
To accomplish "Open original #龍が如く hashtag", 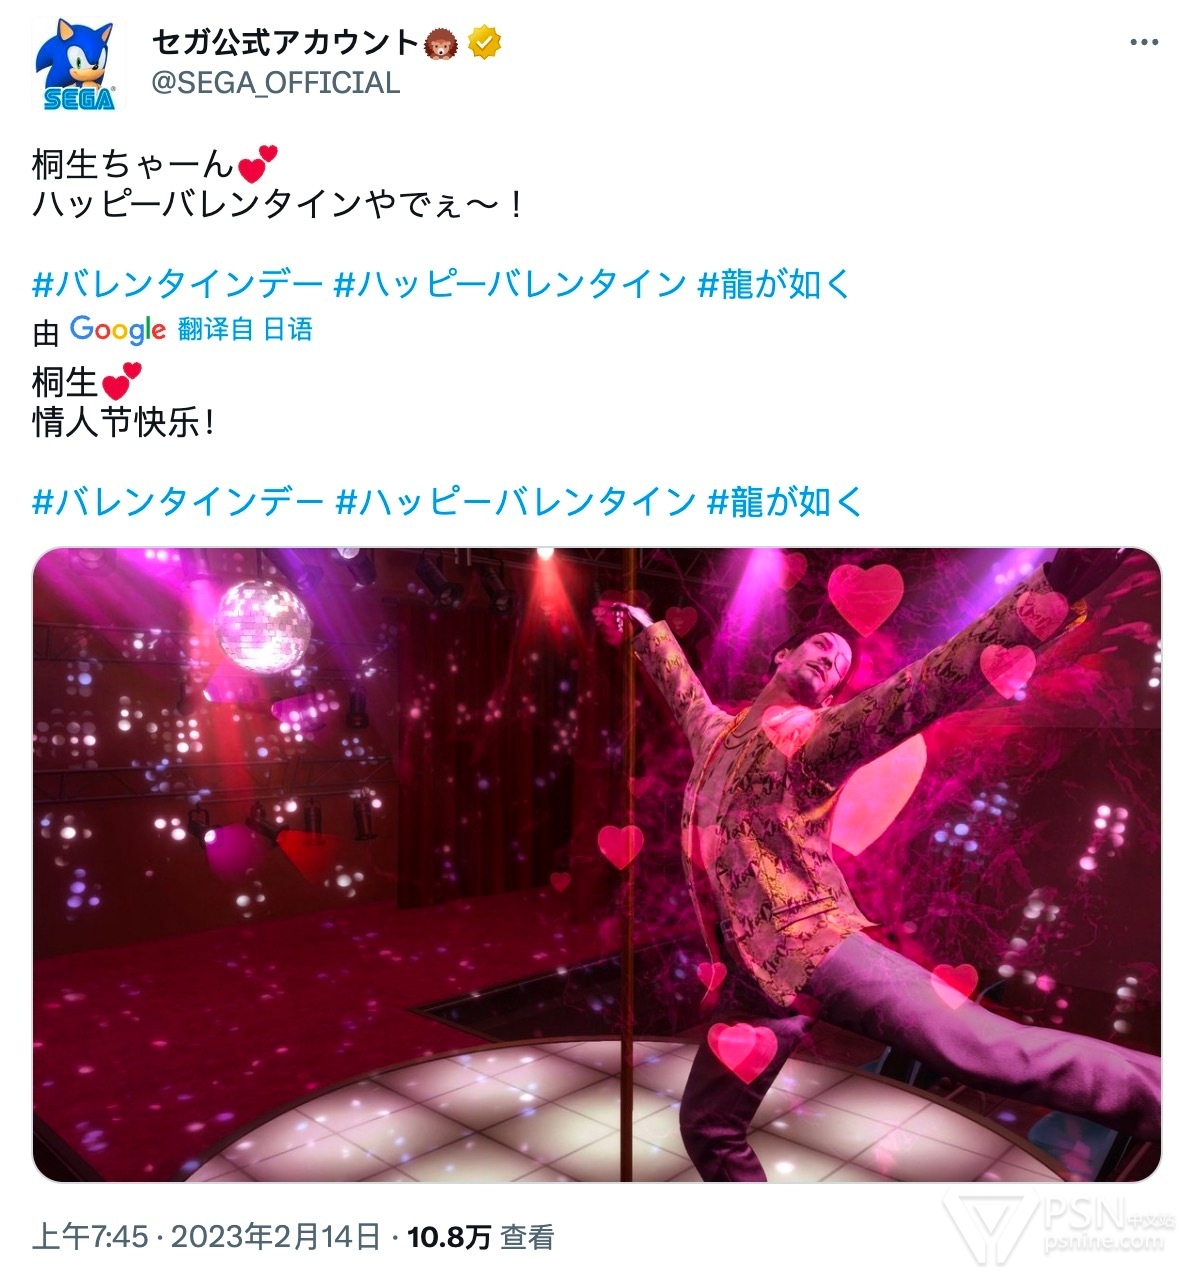I will [775, 285].
